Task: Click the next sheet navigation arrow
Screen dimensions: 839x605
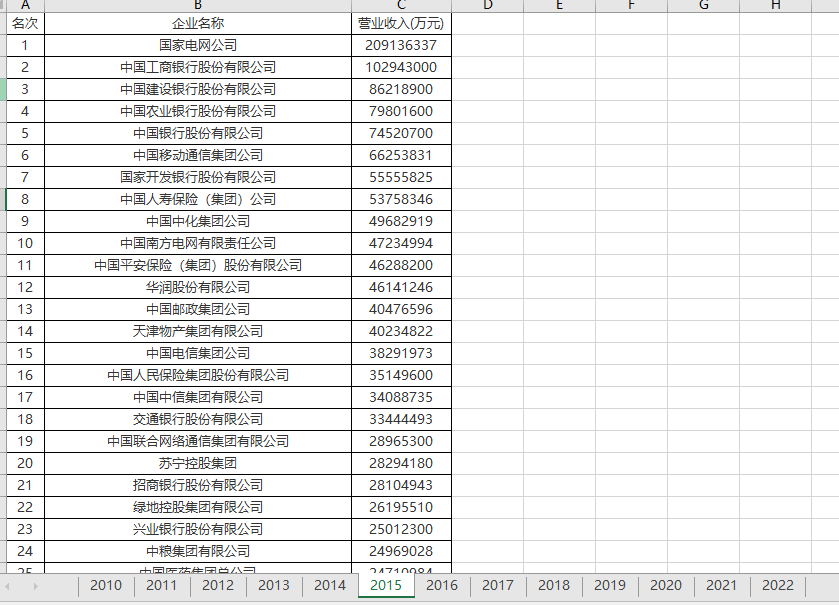Action: 35,586
